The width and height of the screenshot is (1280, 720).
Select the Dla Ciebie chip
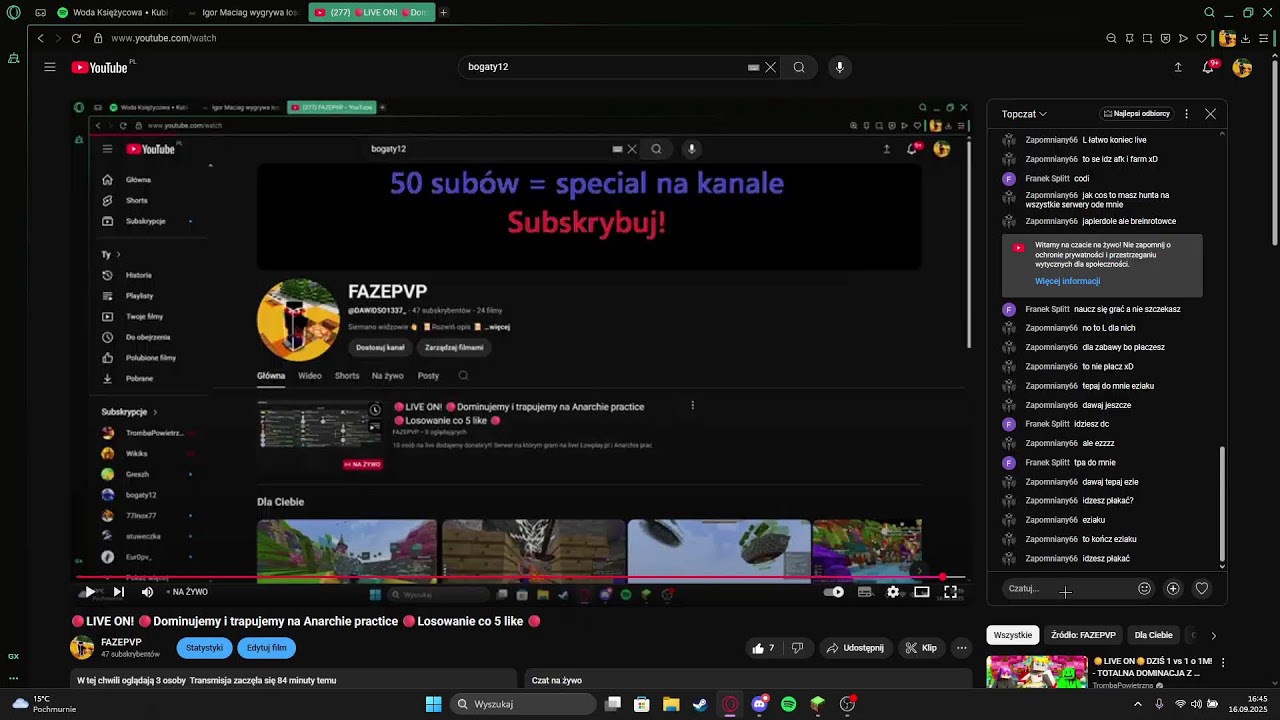(x=1153, y=635)
